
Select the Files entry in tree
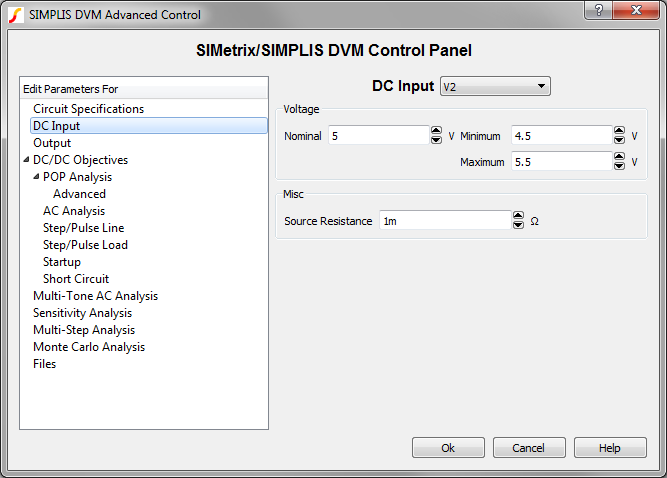coord(45,364)
